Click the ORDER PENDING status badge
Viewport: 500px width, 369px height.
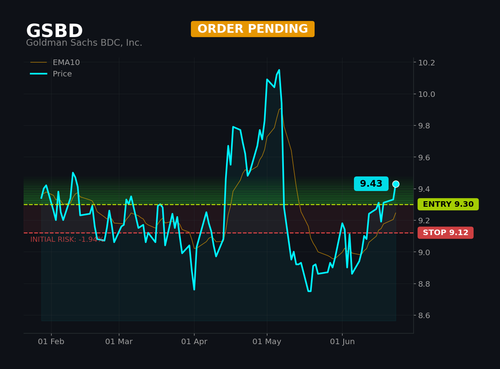[253, 29]
